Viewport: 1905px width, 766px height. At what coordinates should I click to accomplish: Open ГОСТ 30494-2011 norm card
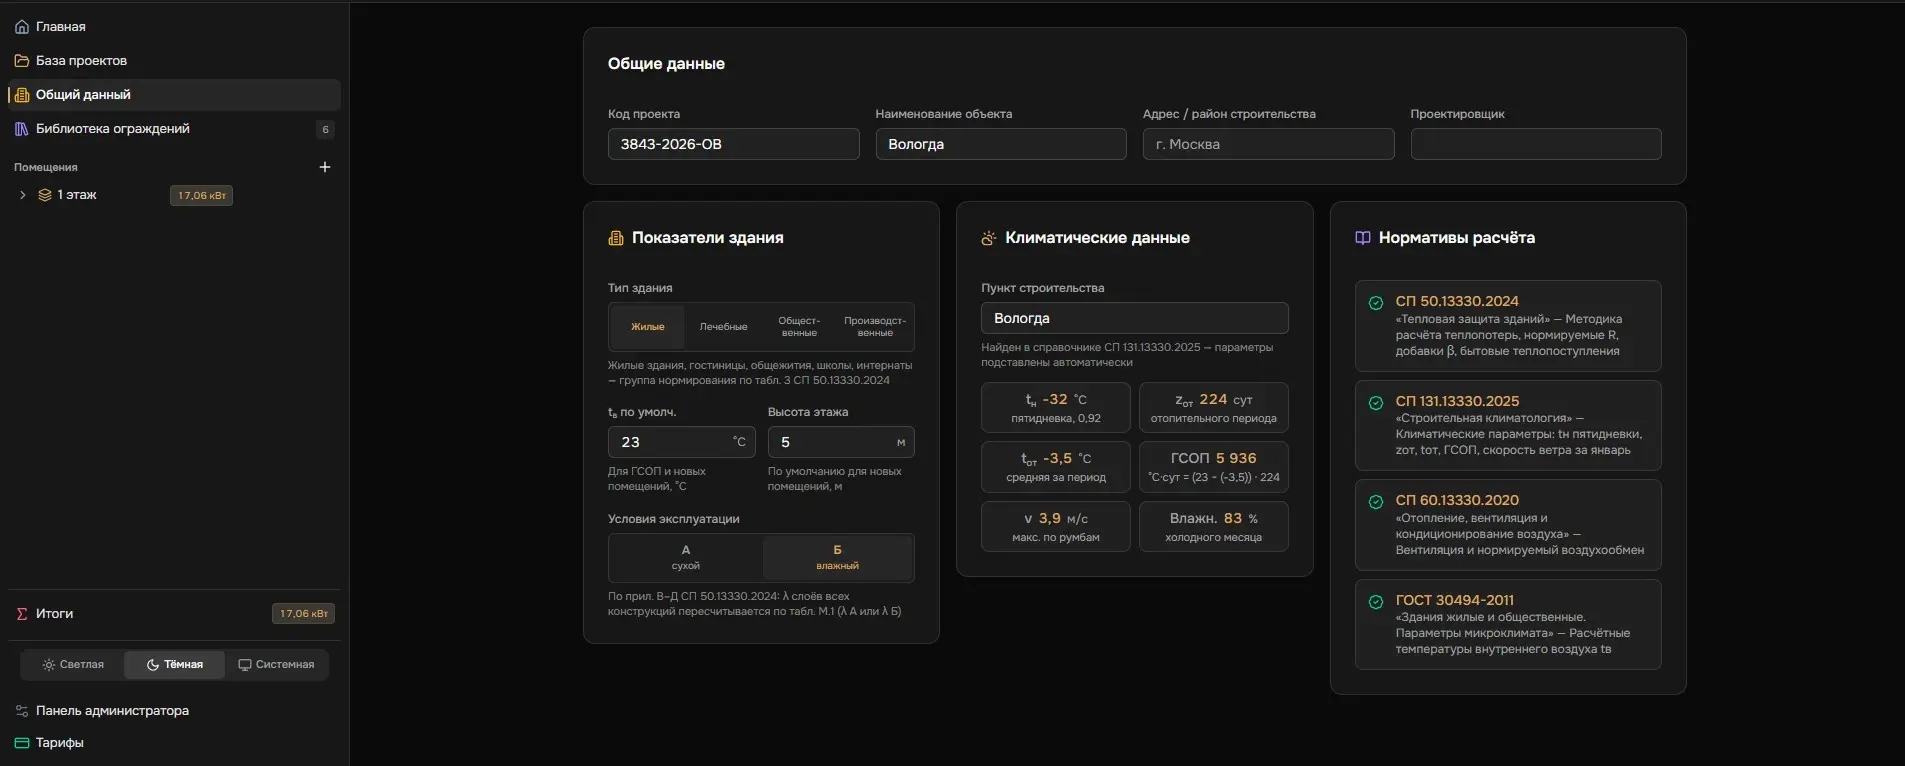pyautogui.click(x=1508, y=625)
